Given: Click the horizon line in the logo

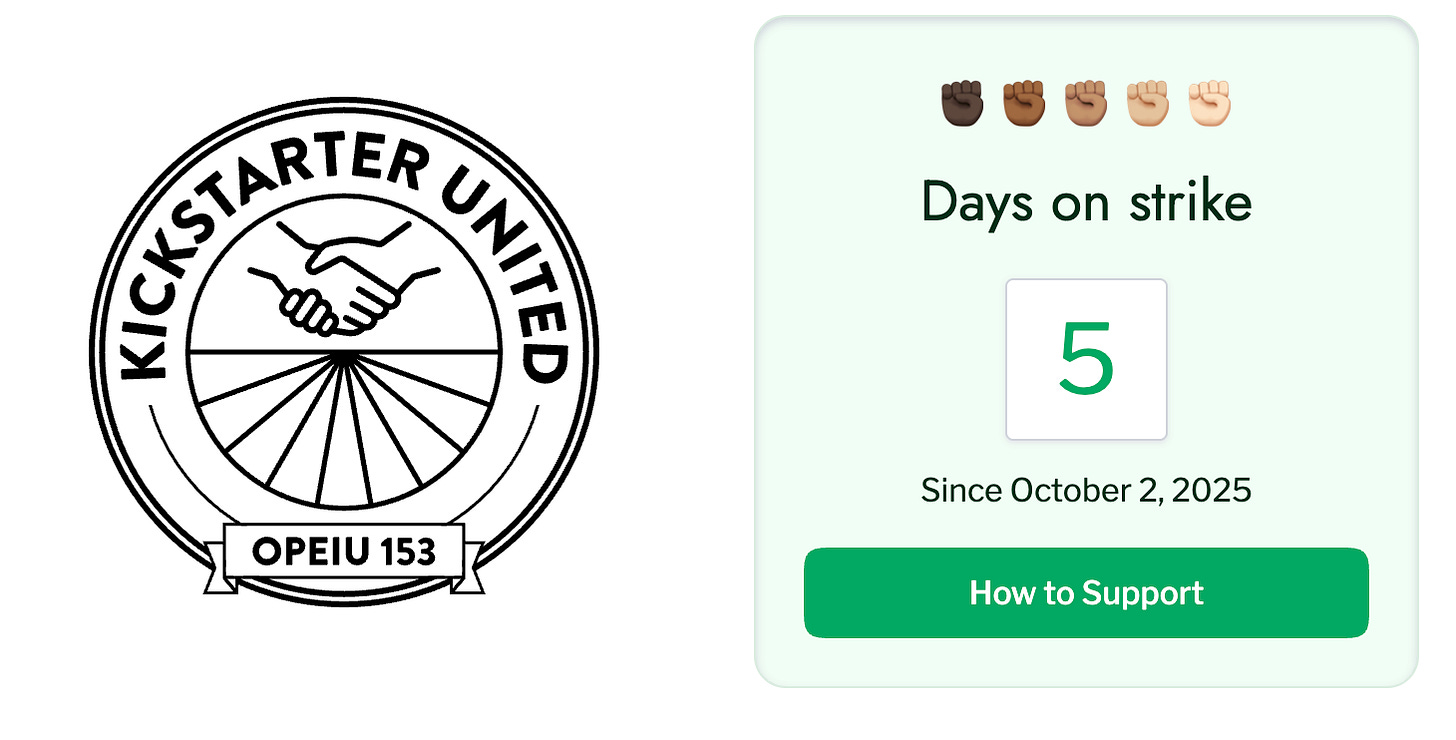Looking at the screenshot, I should (343, 351).
